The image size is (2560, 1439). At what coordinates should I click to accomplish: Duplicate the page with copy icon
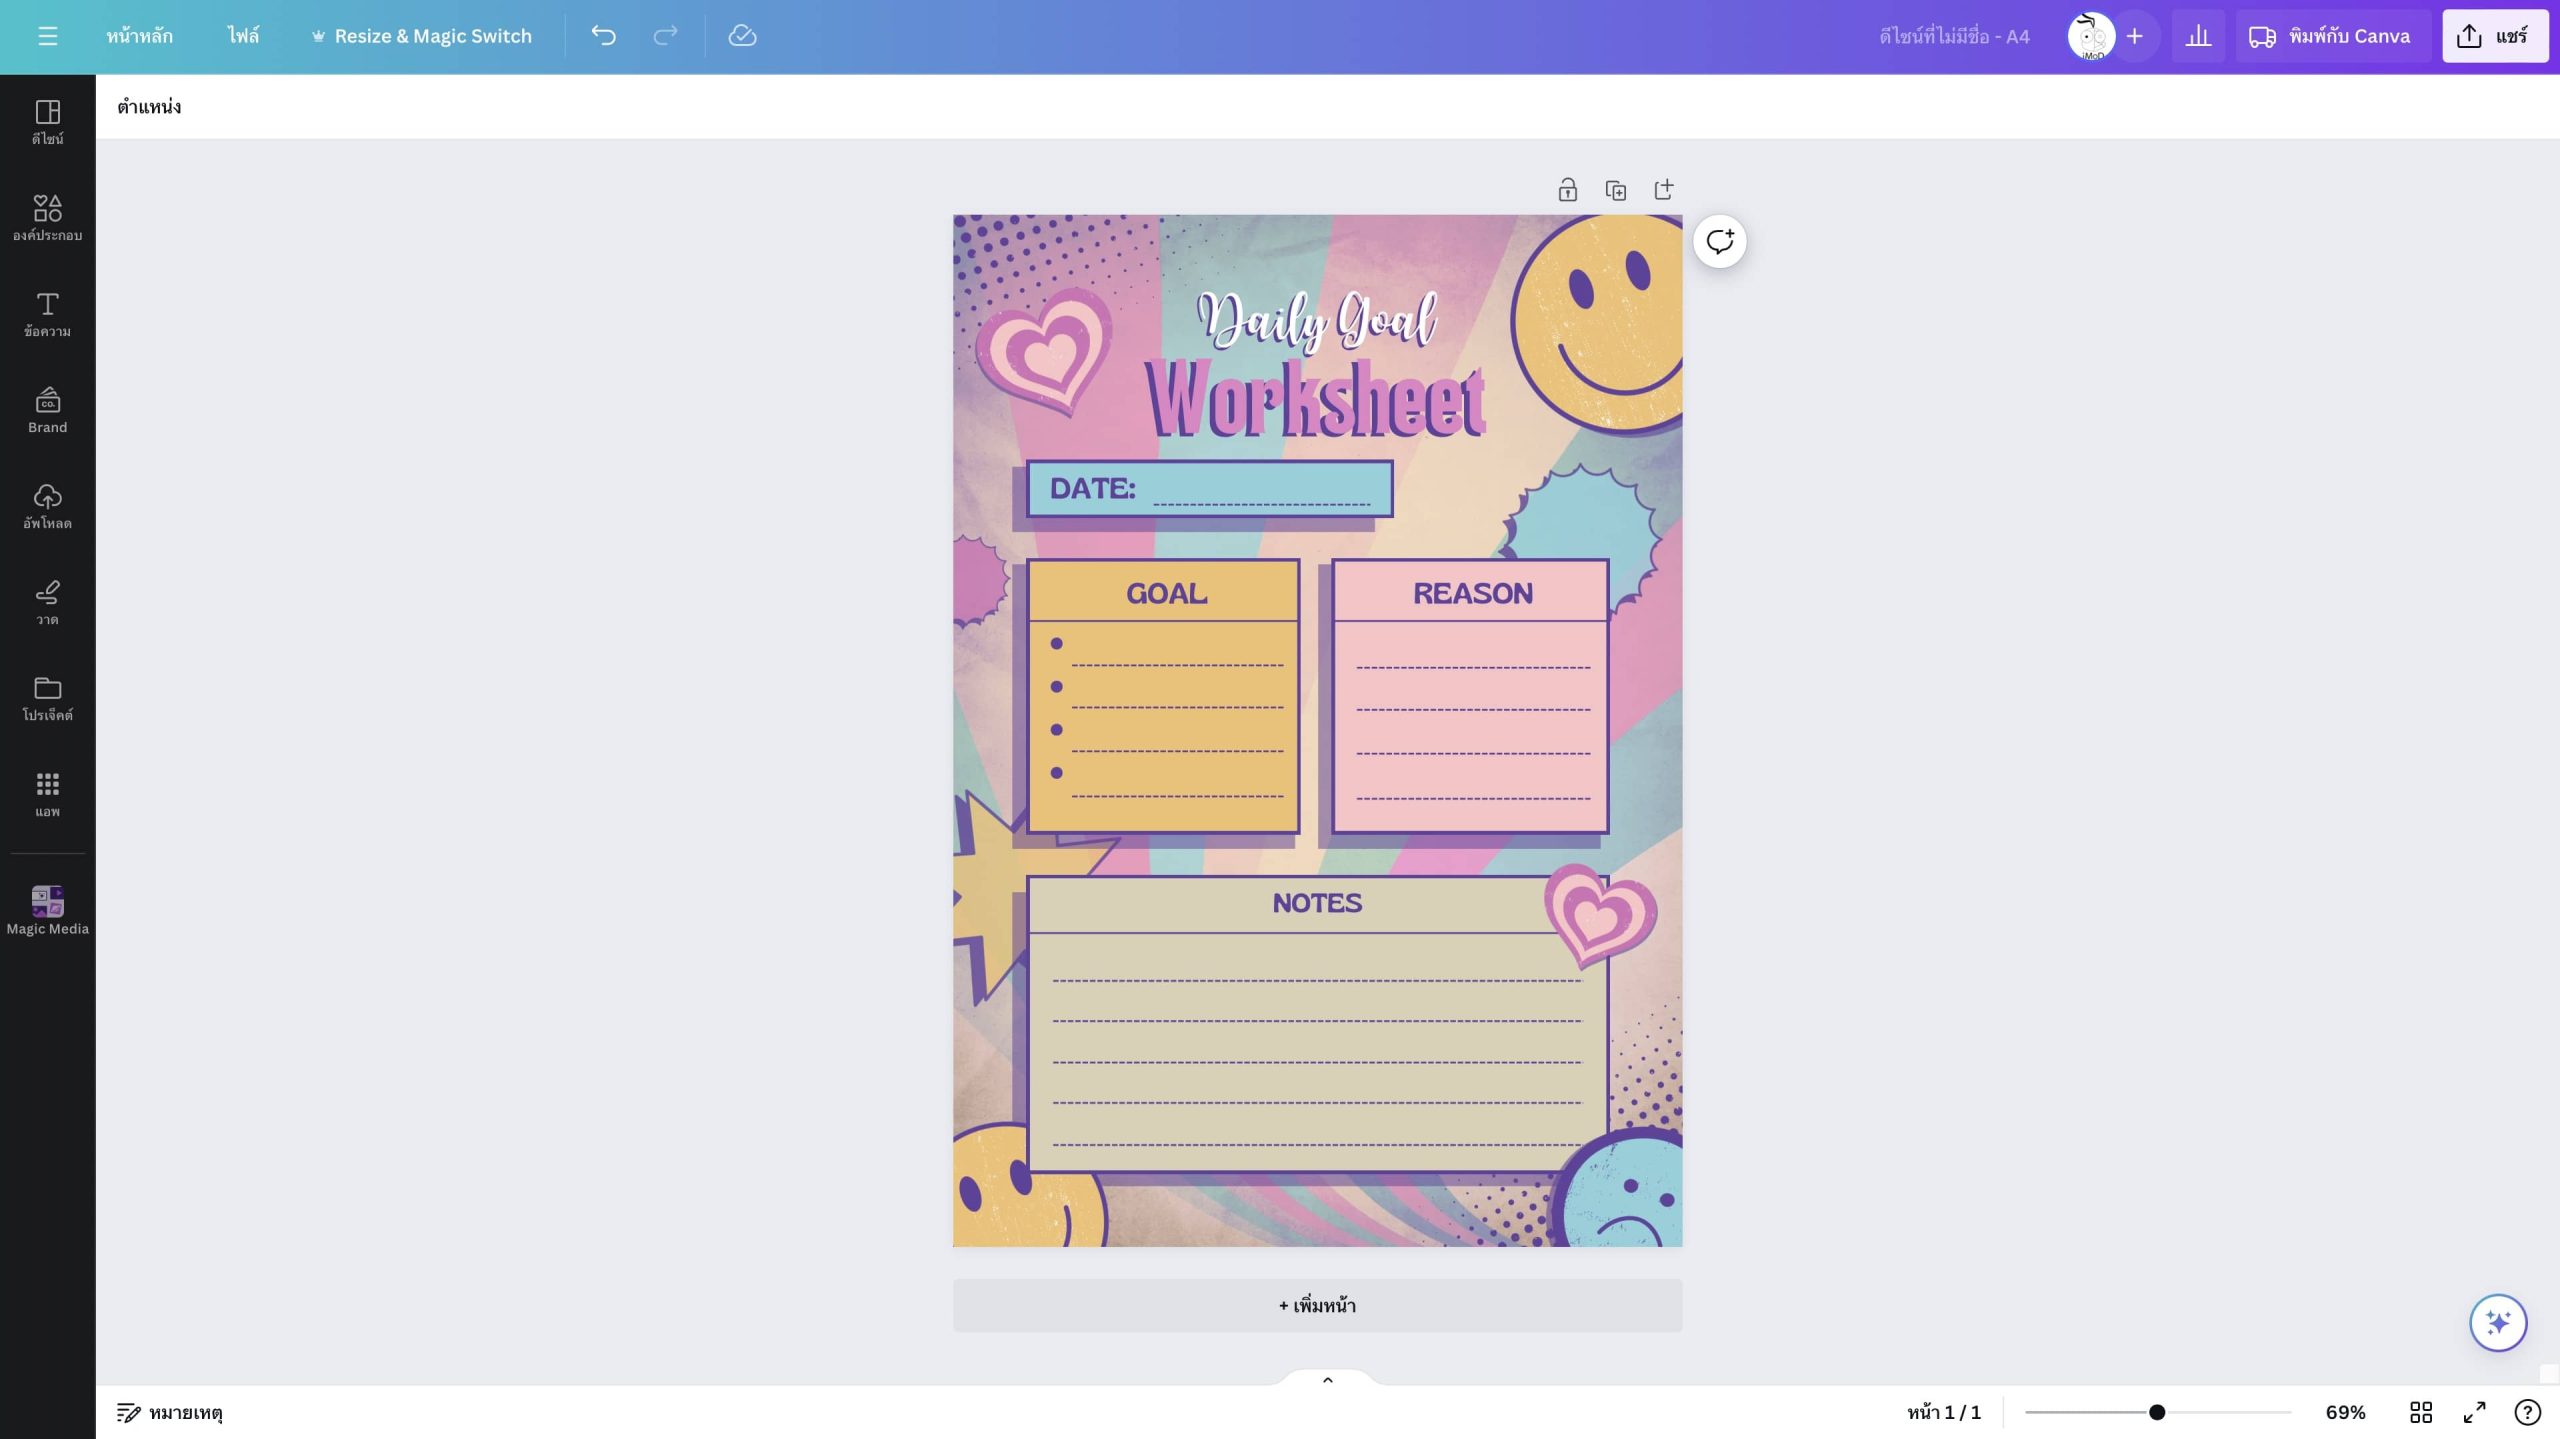tap(1615, 190)
